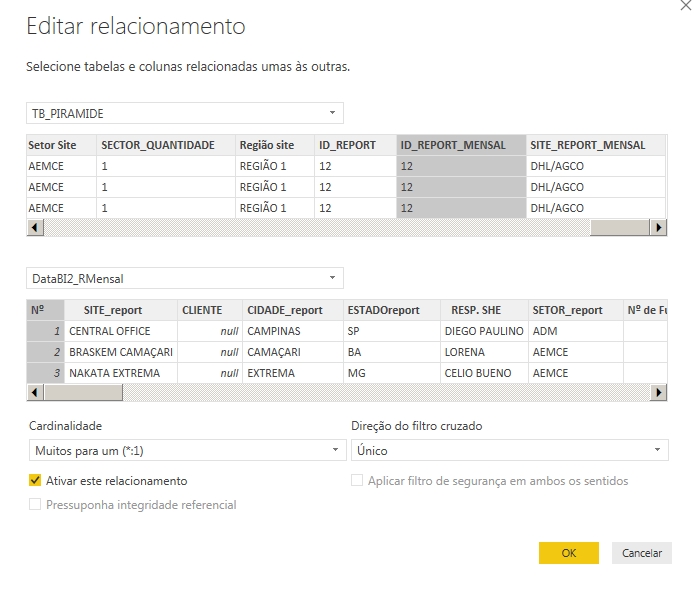This screenshot has height=591, width=698.
Task: Select the Região site column header
Action: [275, 145]
